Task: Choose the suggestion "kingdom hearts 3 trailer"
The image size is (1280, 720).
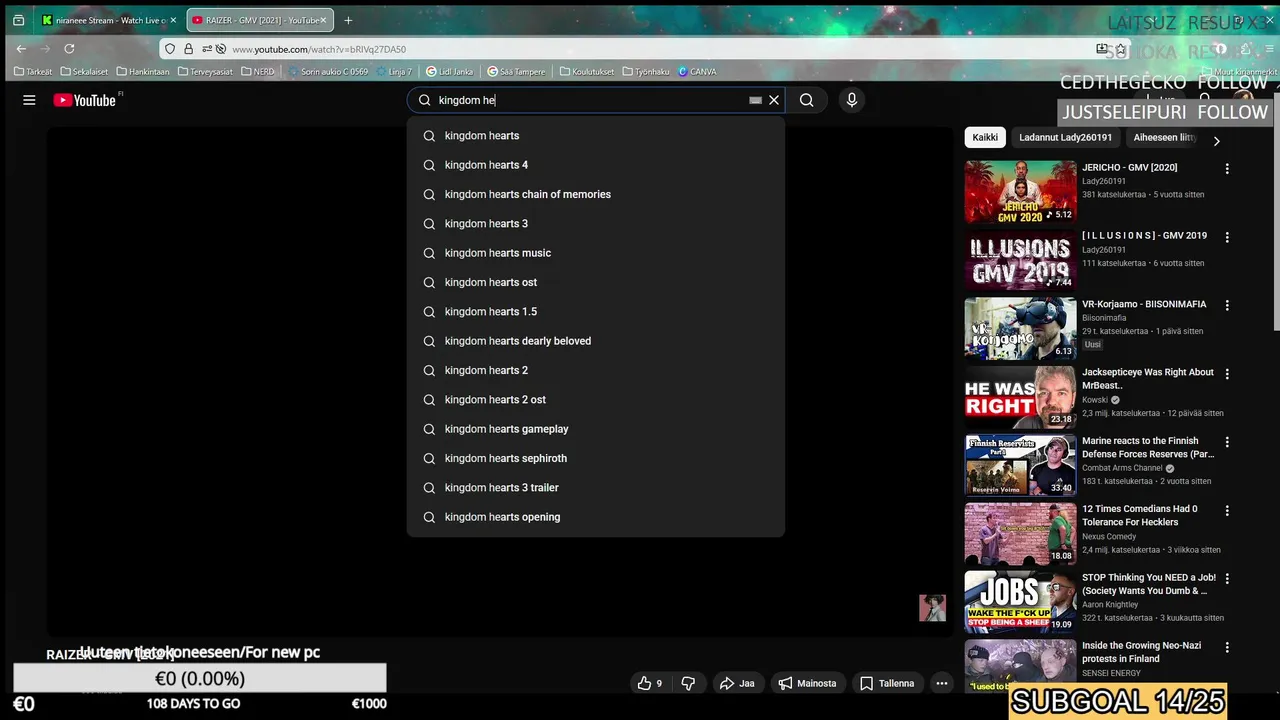Action: [596, 488]
